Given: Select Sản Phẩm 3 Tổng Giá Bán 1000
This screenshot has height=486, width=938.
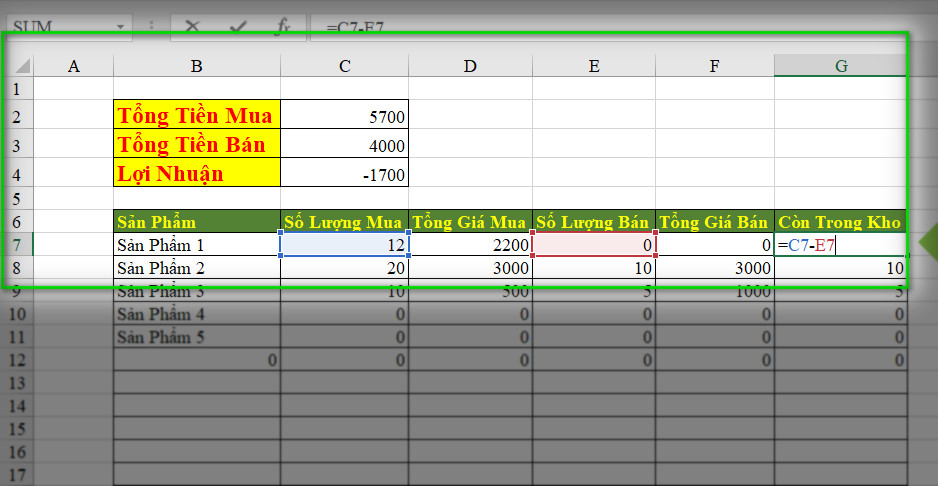Looking at the screenshot, I should (x=715, y=291).
